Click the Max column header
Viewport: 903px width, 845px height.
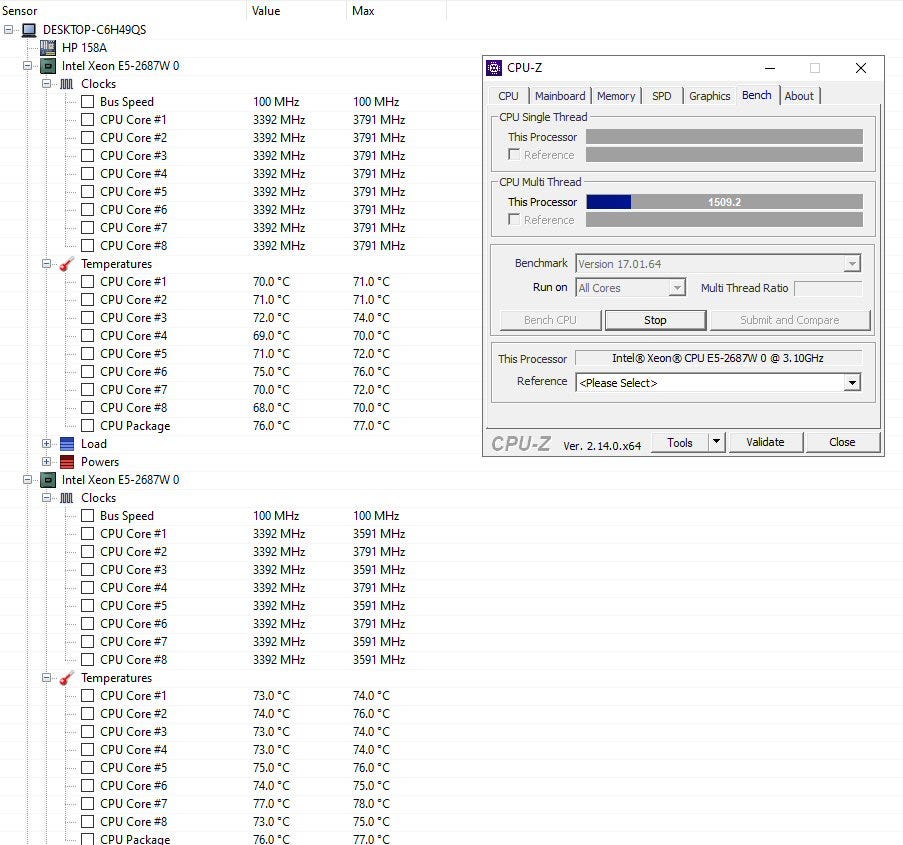click(x=397, y=10)
